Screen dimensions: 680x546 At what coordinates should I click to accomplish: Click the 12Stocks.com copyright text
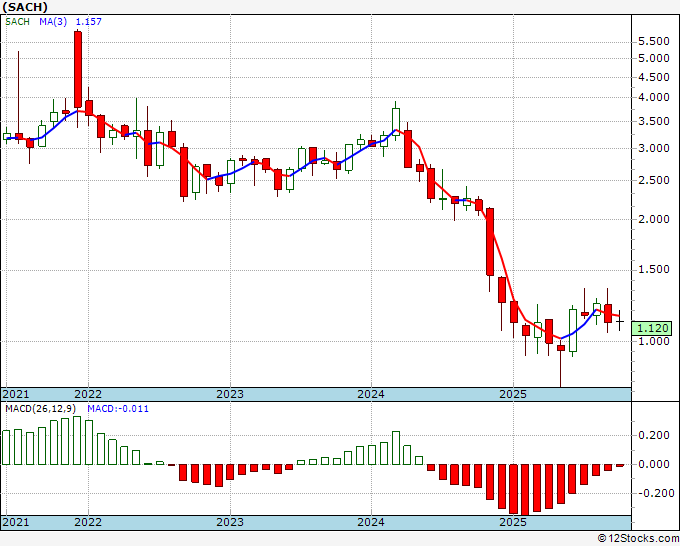[638, 539]
